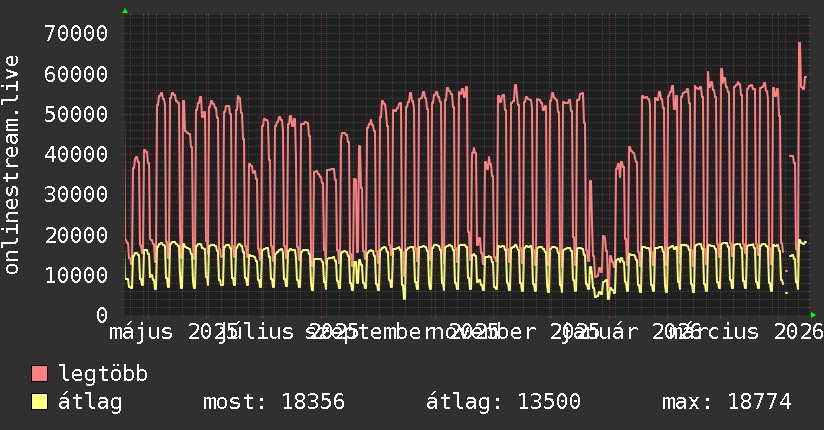Click the 30000 y-axis label

pyautogui.click(x=76, y=194)
